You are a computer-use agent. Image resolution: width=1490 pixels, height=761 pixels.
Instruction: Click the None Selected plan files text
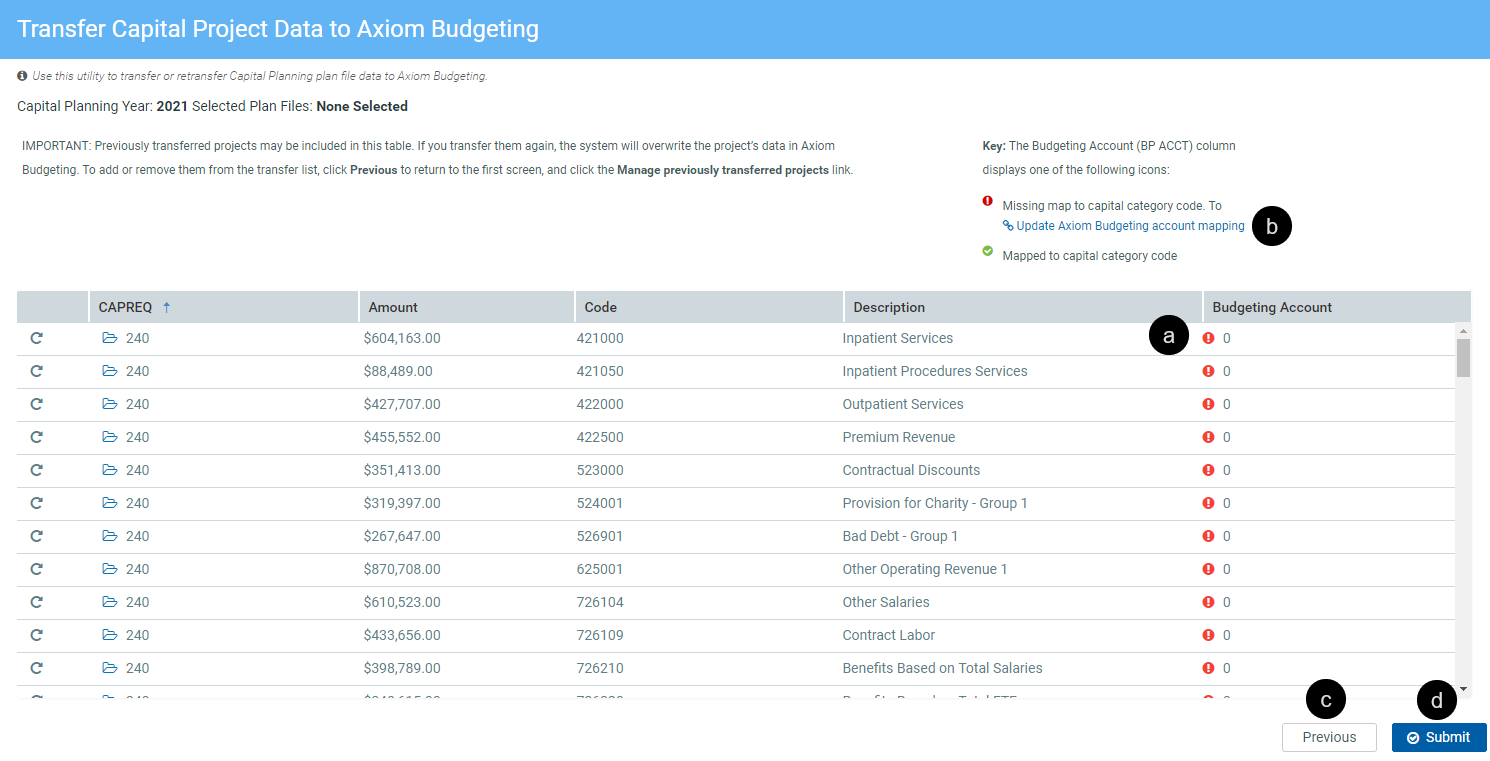coord(362,106)
